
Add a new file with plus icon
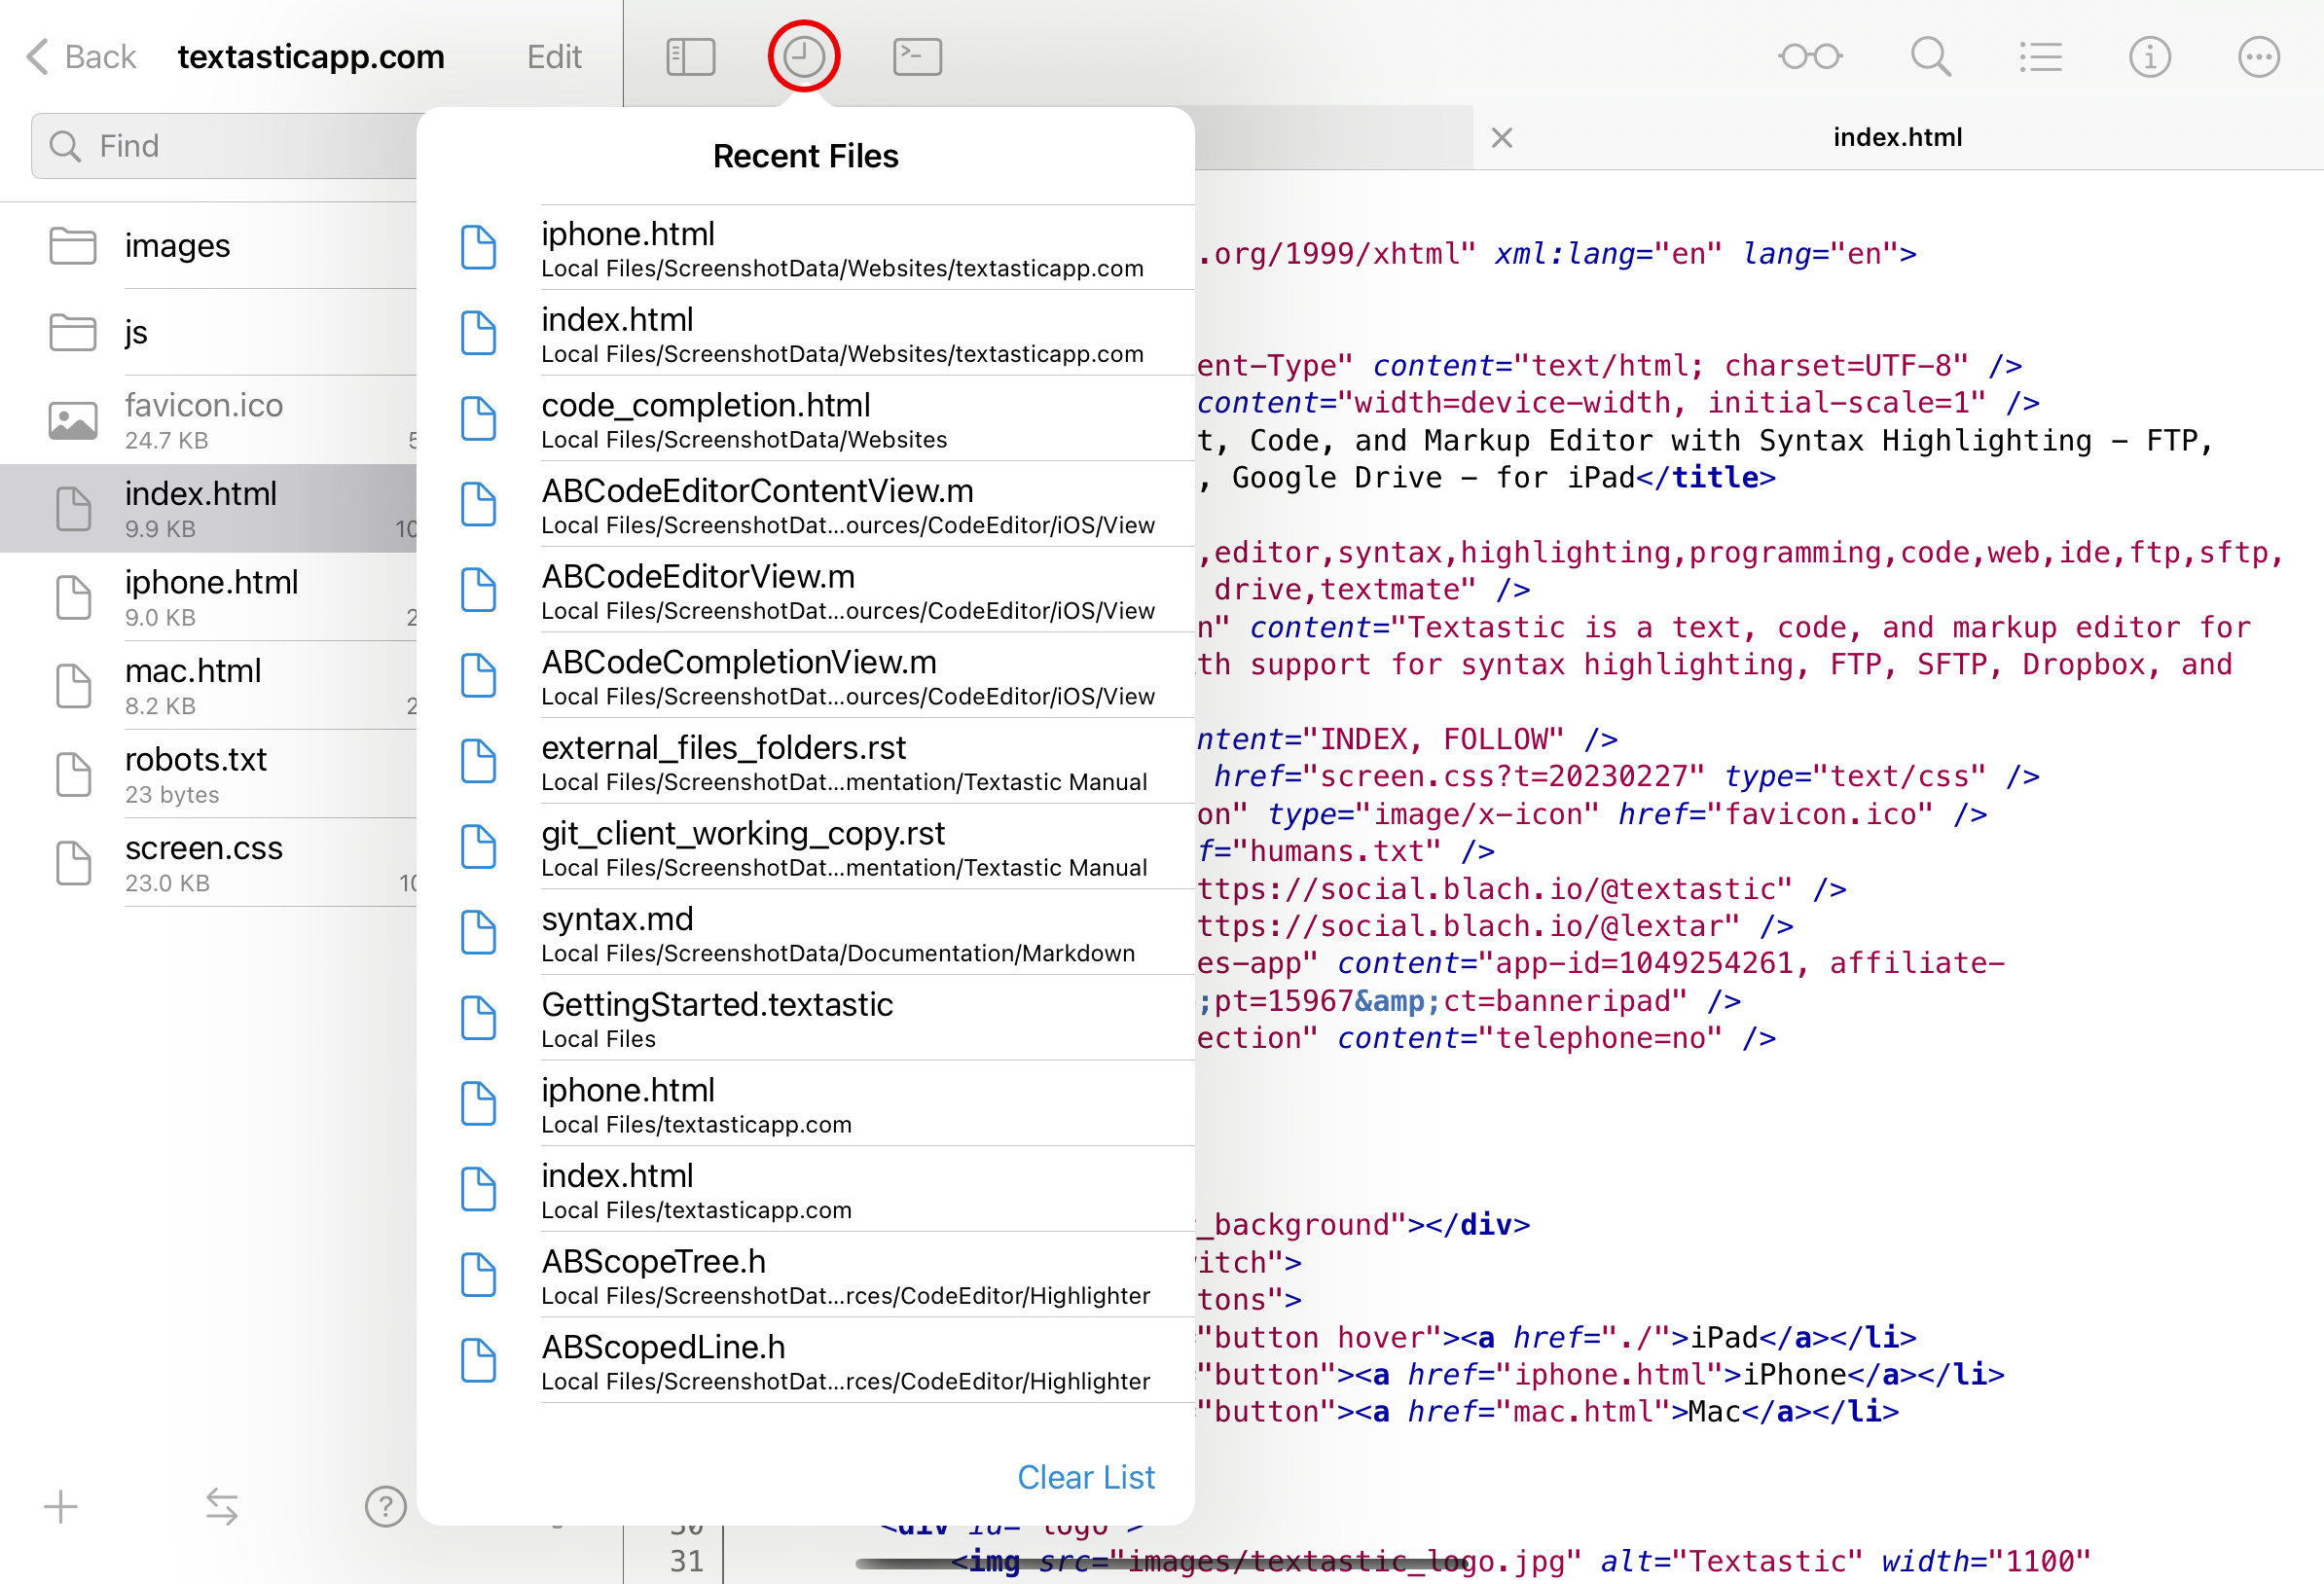click(61, 1506)
